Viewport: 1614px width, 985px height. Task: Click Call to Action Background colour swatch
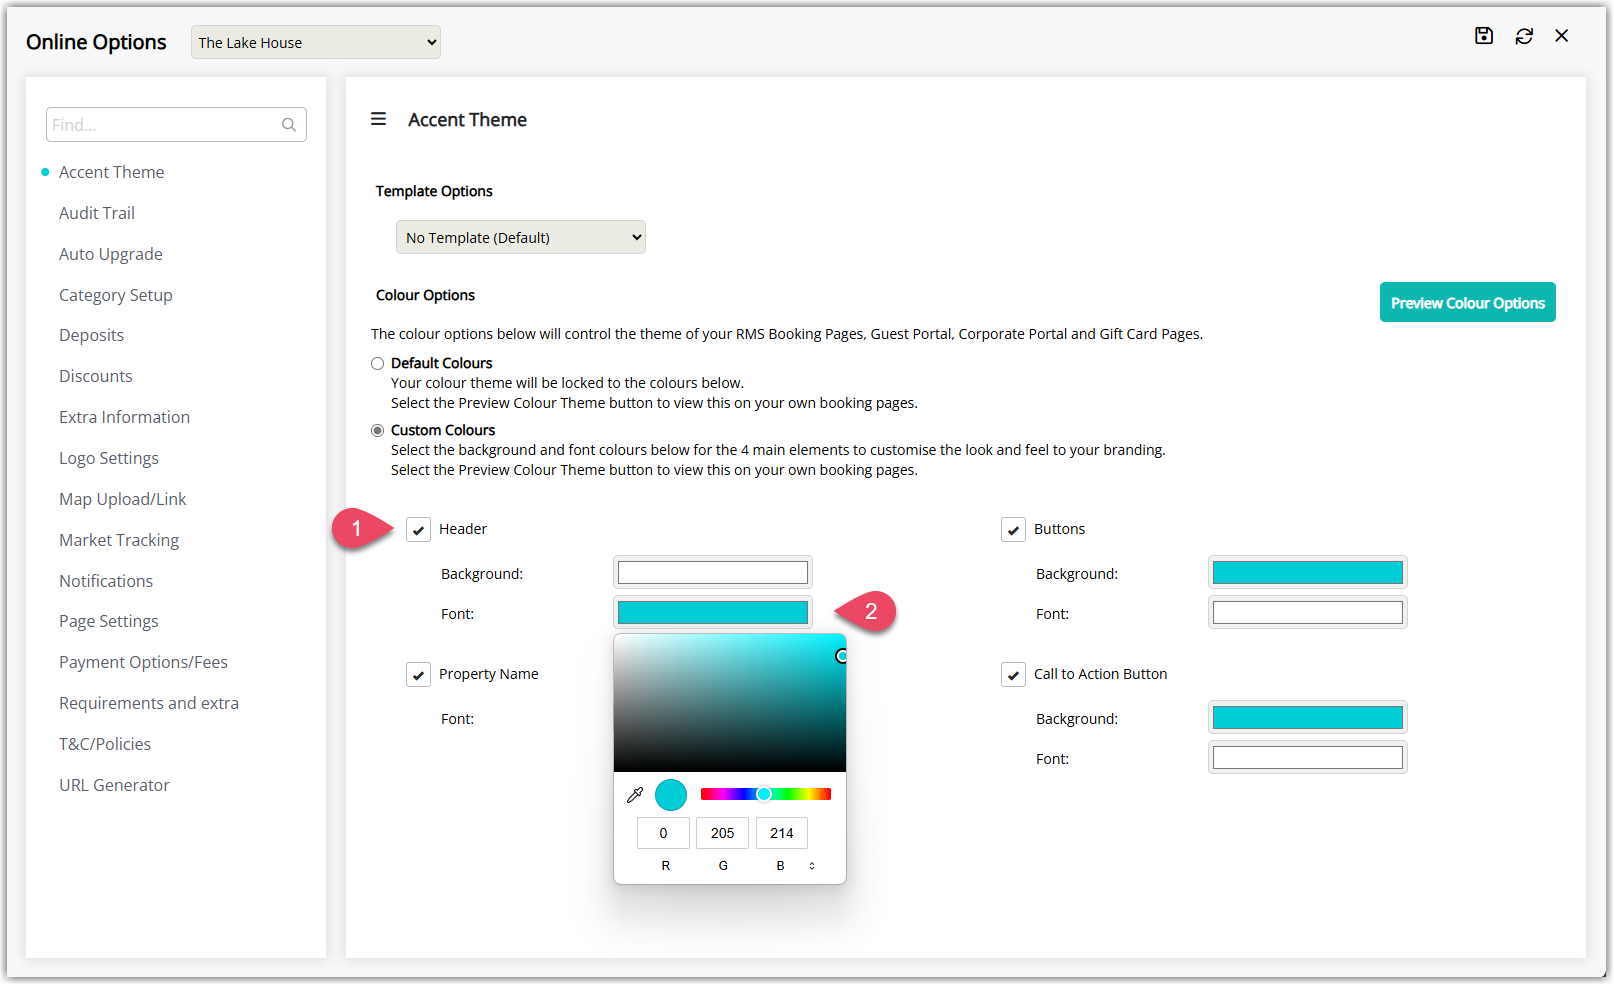pyautogui.click(x=1308, y=717)
